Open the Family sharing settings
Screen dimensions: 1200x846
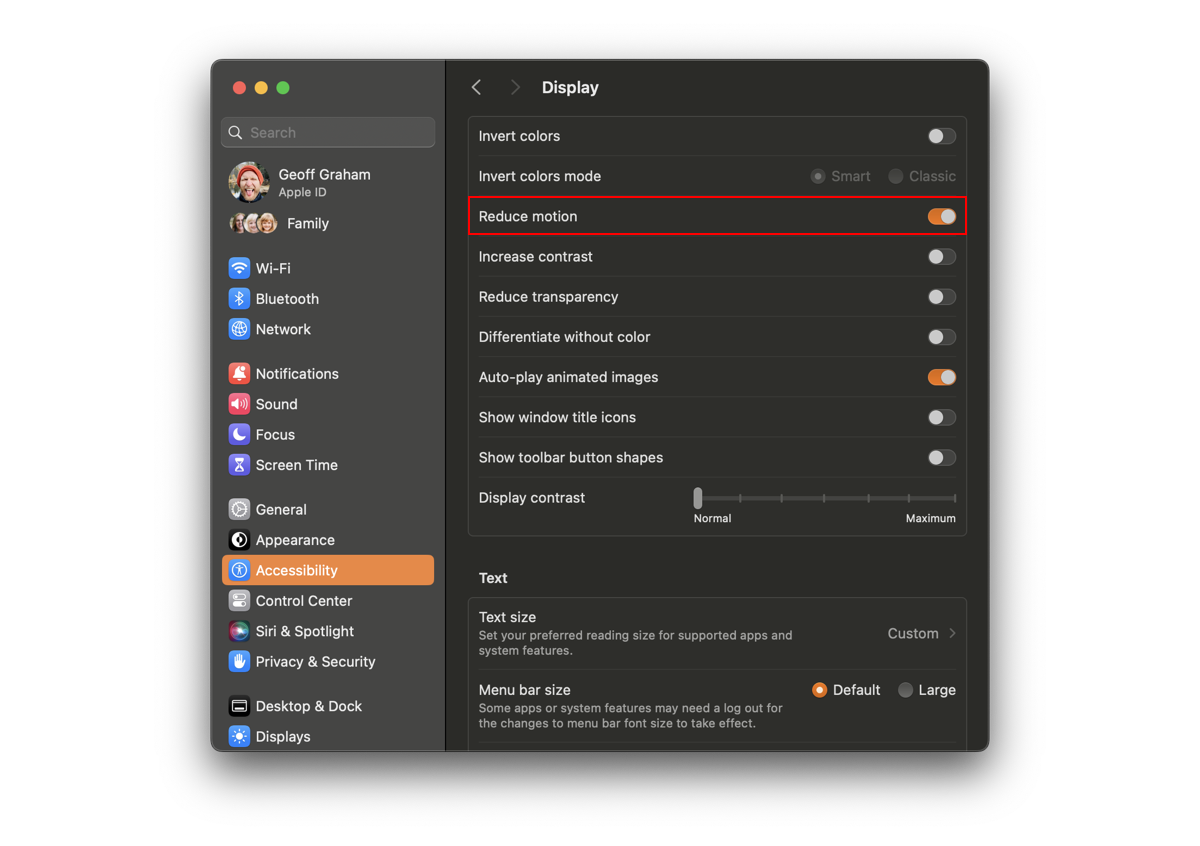click(x=307, y=223)
